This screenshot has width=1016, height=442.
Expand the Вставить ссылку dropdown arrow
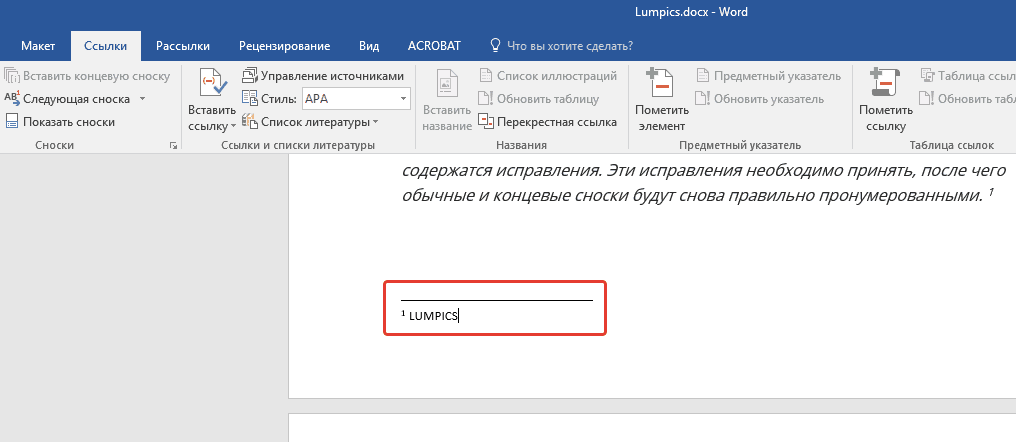click(233, 126)
